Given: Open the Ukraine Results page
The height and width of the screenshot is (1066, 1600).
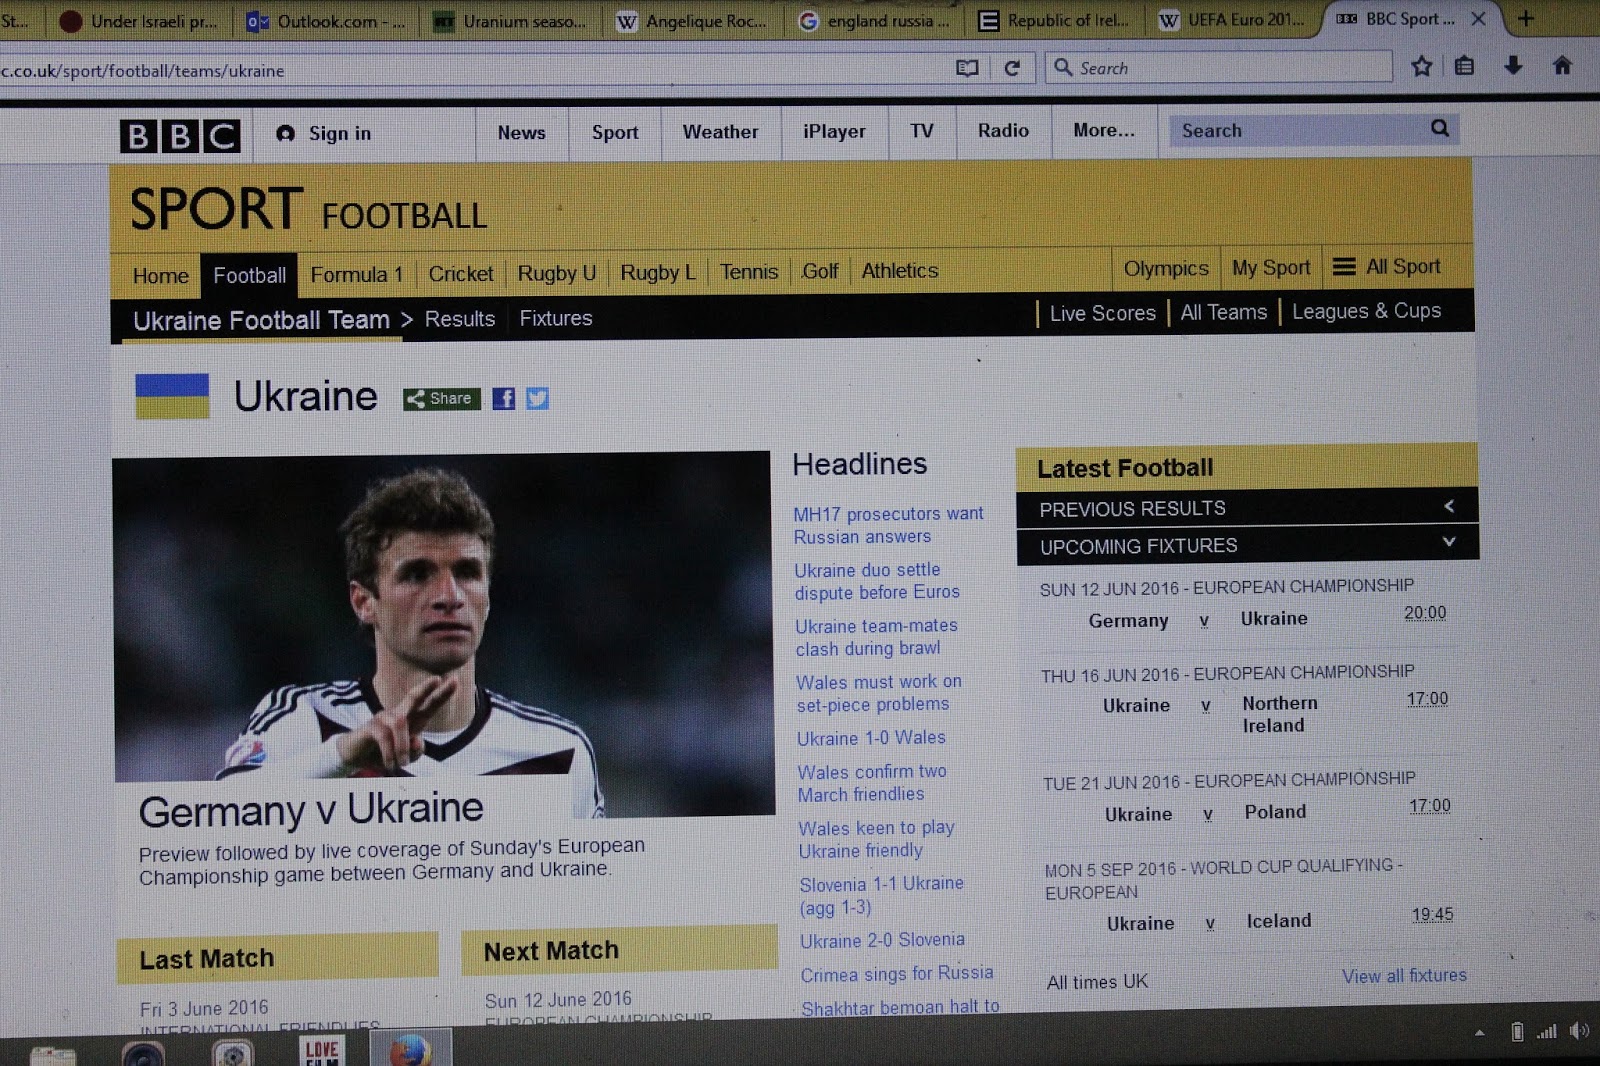Looking at the screenshot, I should pos(460,319).
